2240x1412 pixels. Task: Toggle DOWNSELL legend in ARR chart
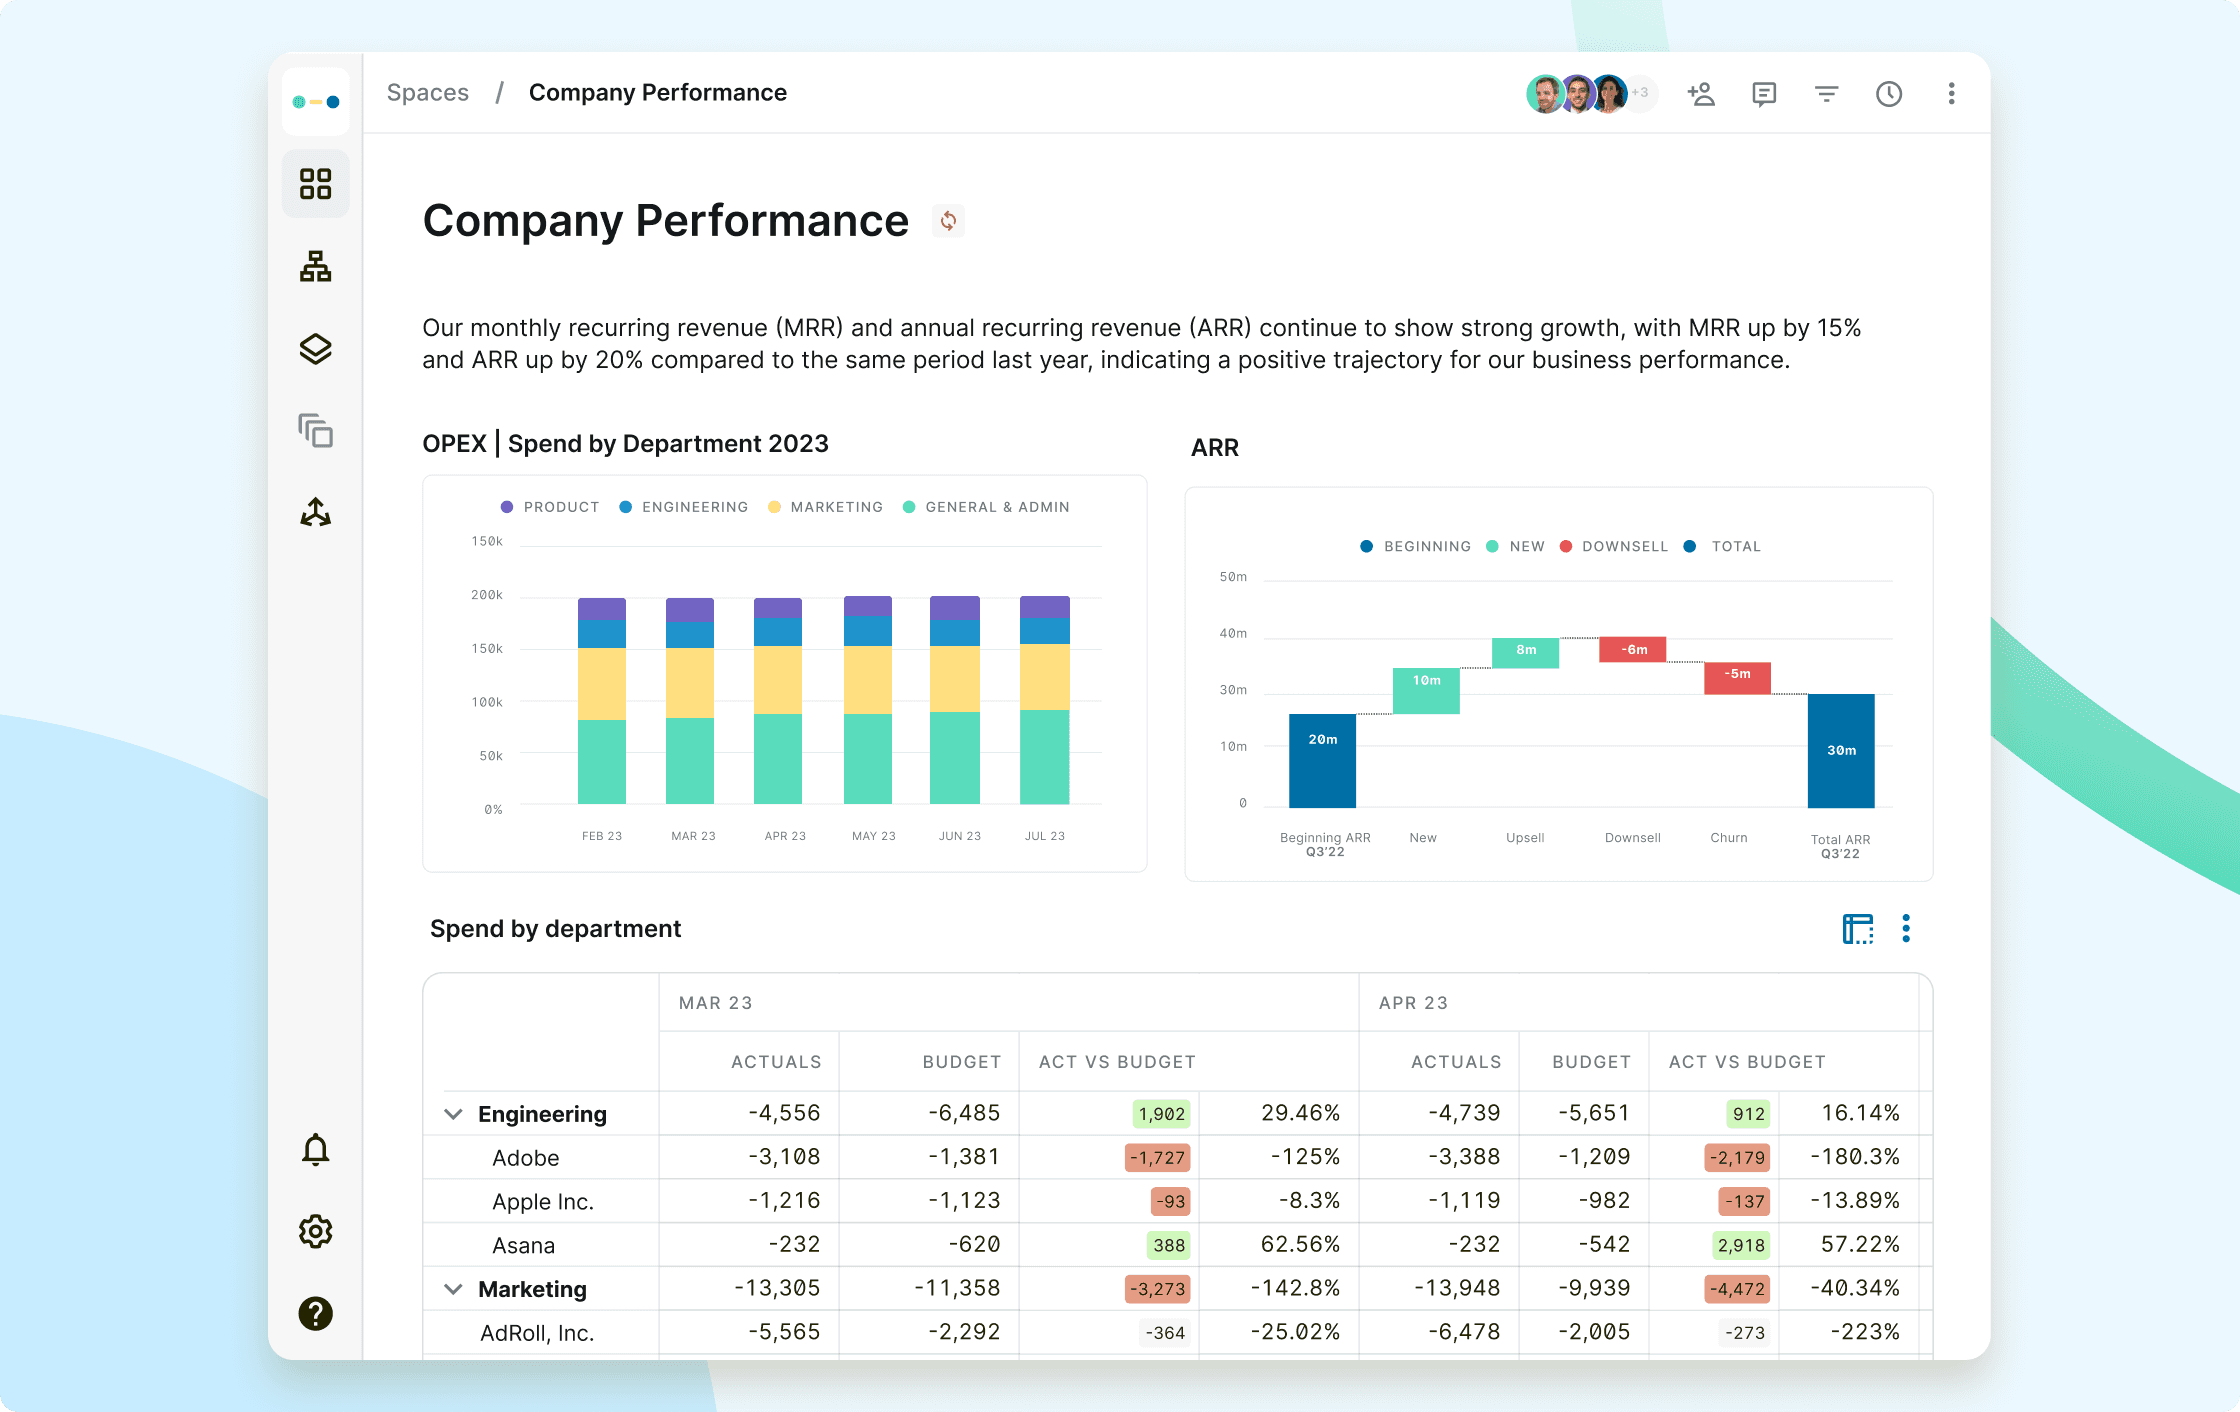coord(1614,546)
